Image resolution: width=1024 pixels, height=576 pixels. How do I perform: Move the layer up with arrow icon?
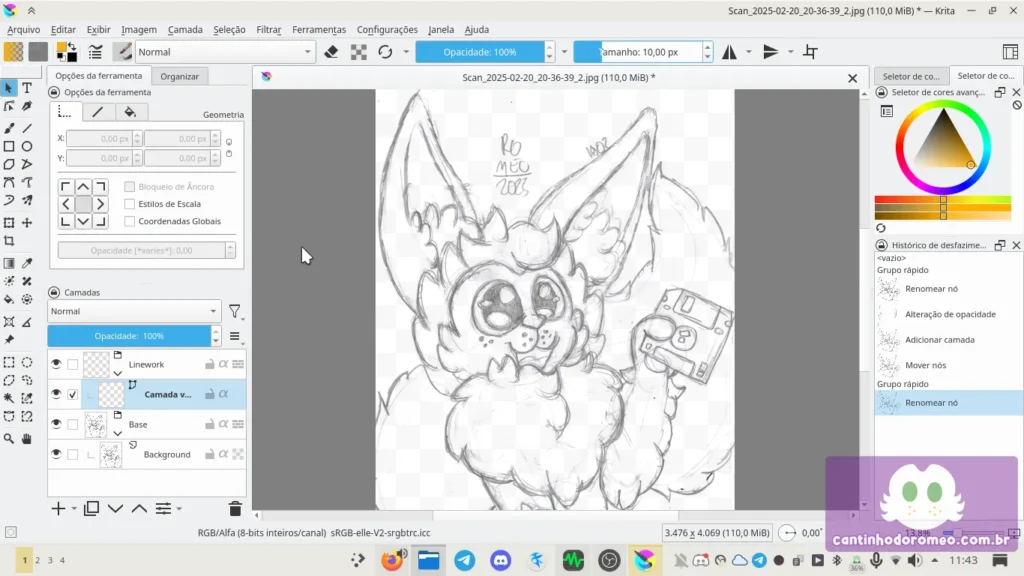[x=139, y=508]
